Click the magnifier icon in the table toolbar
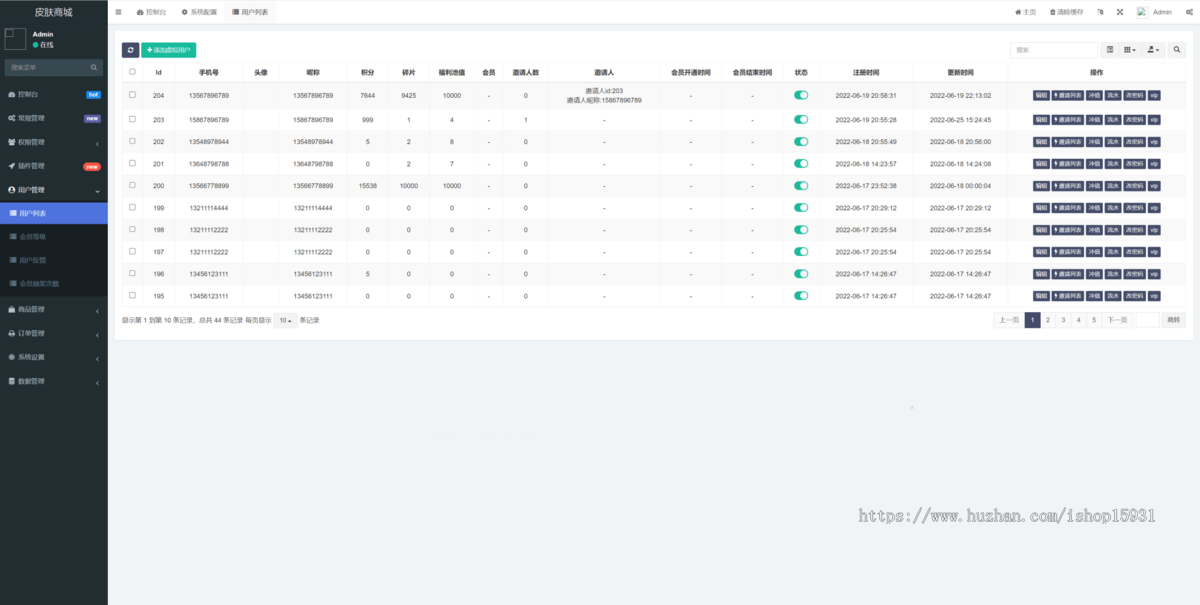This screenshot has width=1200, height=605. [x=1176, y=50]
